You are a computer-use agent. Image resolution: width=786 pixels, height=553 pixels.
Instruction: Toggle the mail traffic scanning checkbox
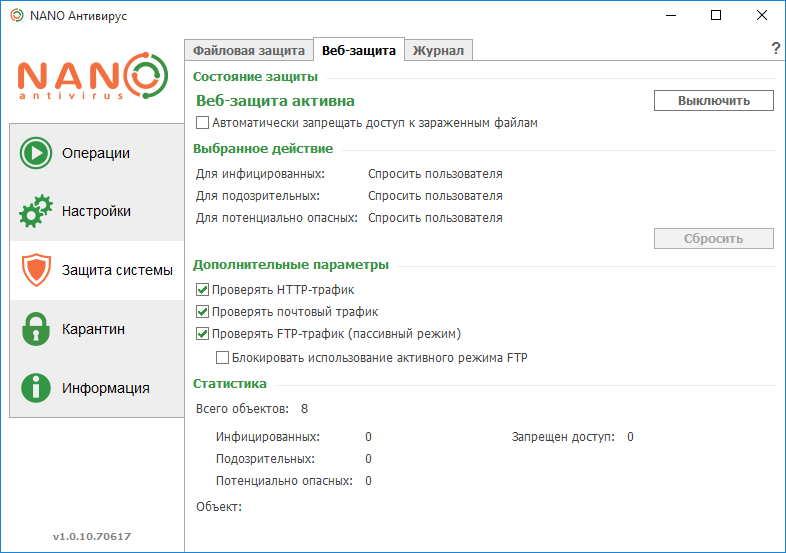[x=203, y=312]
